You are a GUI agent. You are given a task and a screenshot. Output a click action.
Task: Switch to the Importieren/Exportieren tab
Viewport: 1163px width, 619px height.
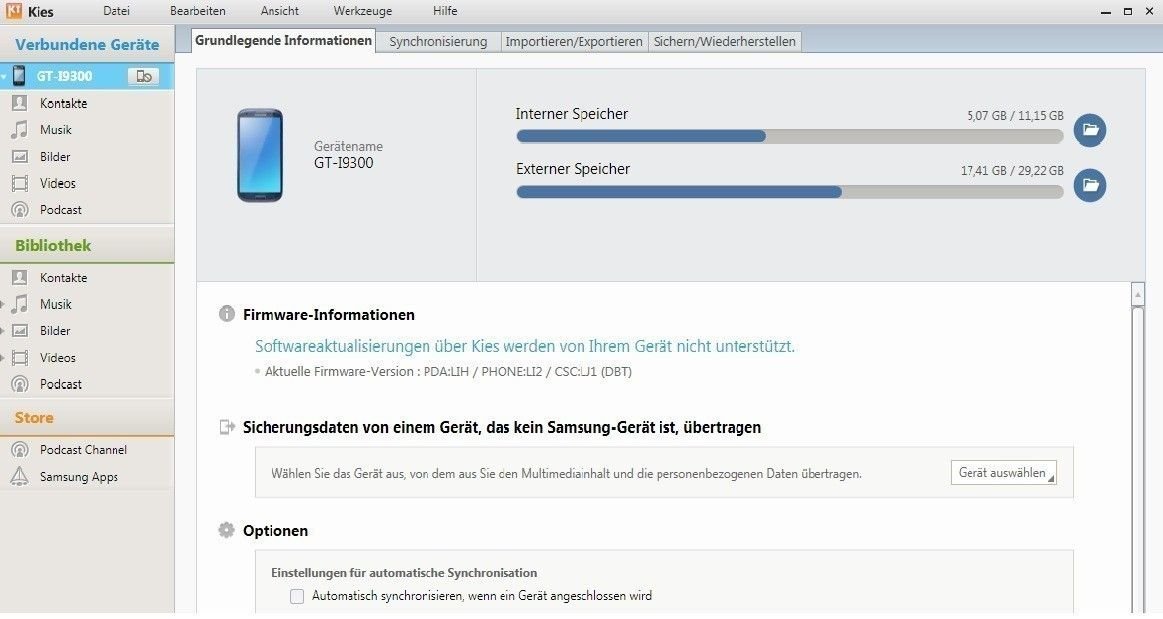click(574, 42)
